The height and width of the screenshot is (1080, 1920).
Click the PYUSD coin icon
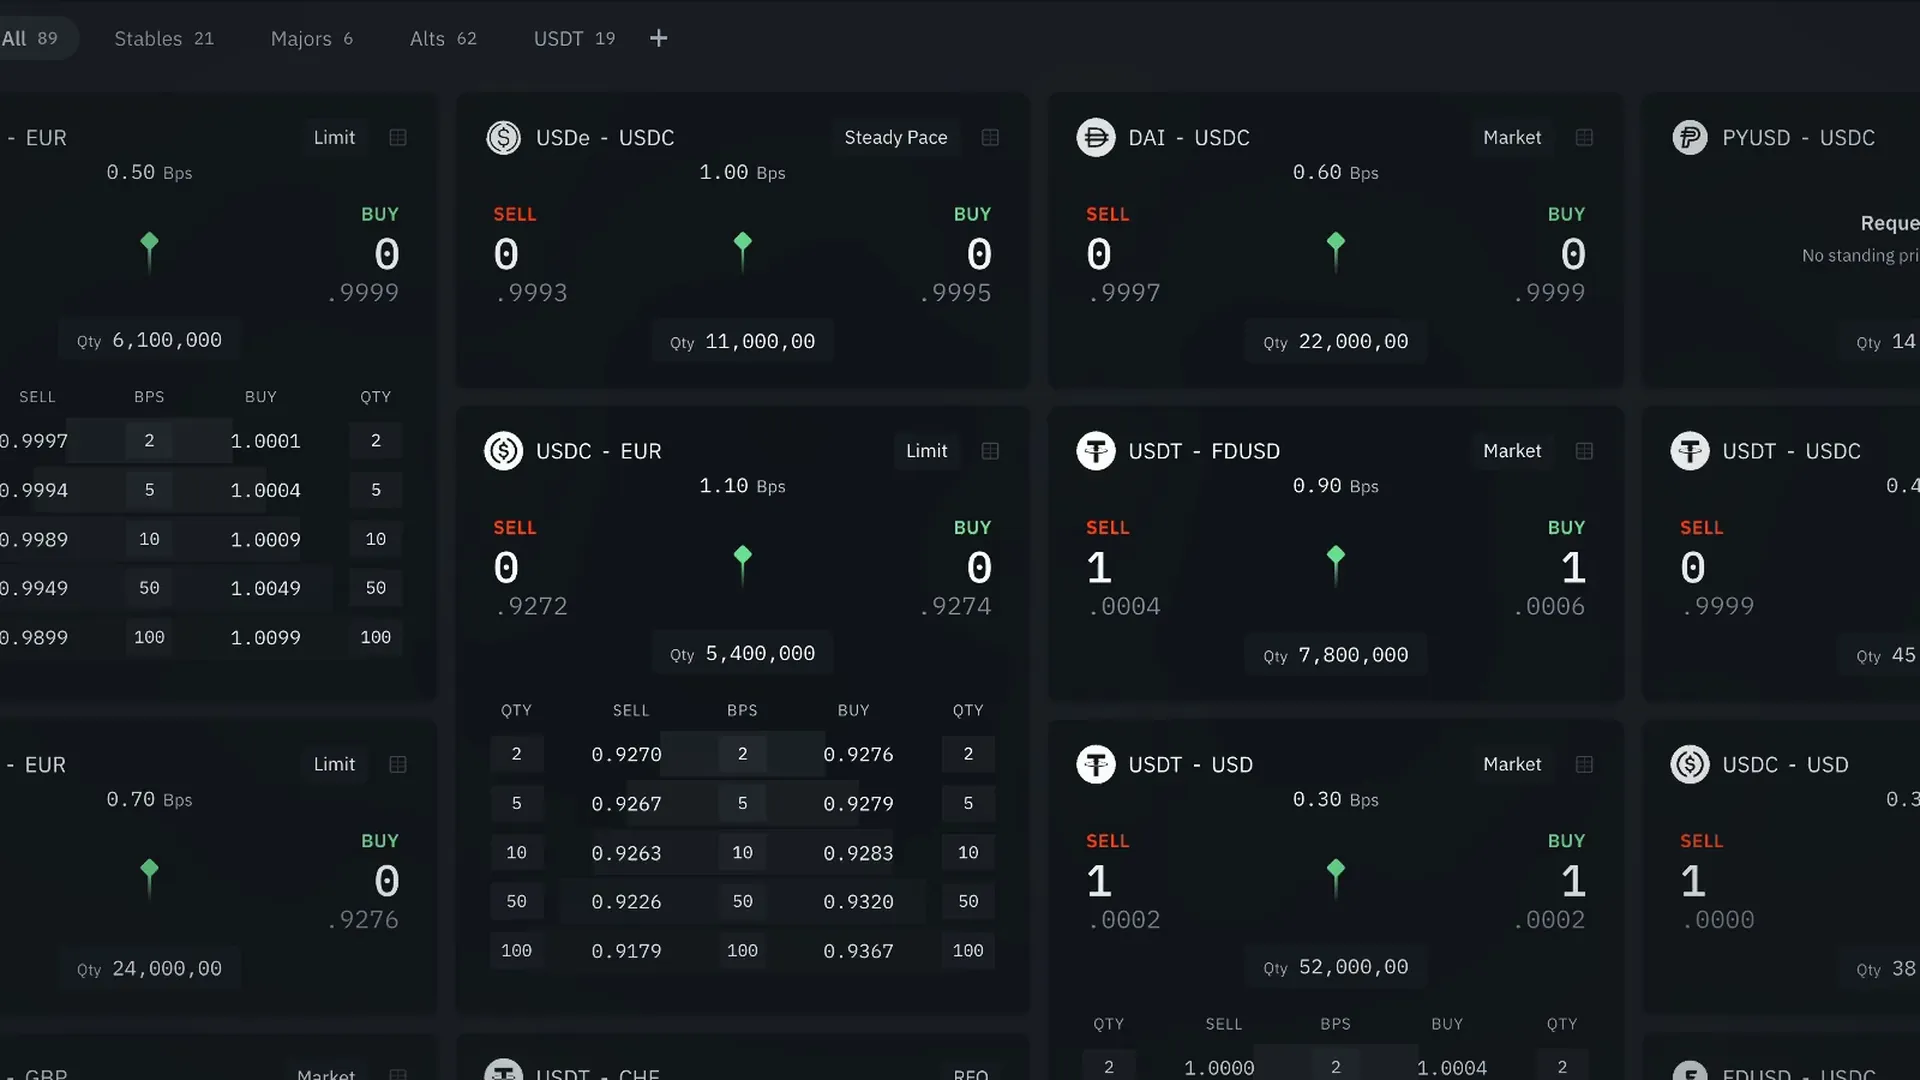tap(1690, 138)
